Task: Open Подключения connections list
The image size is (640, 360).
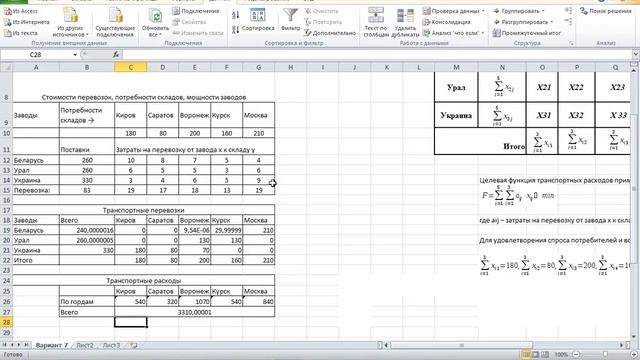Action: coord(195,11)
